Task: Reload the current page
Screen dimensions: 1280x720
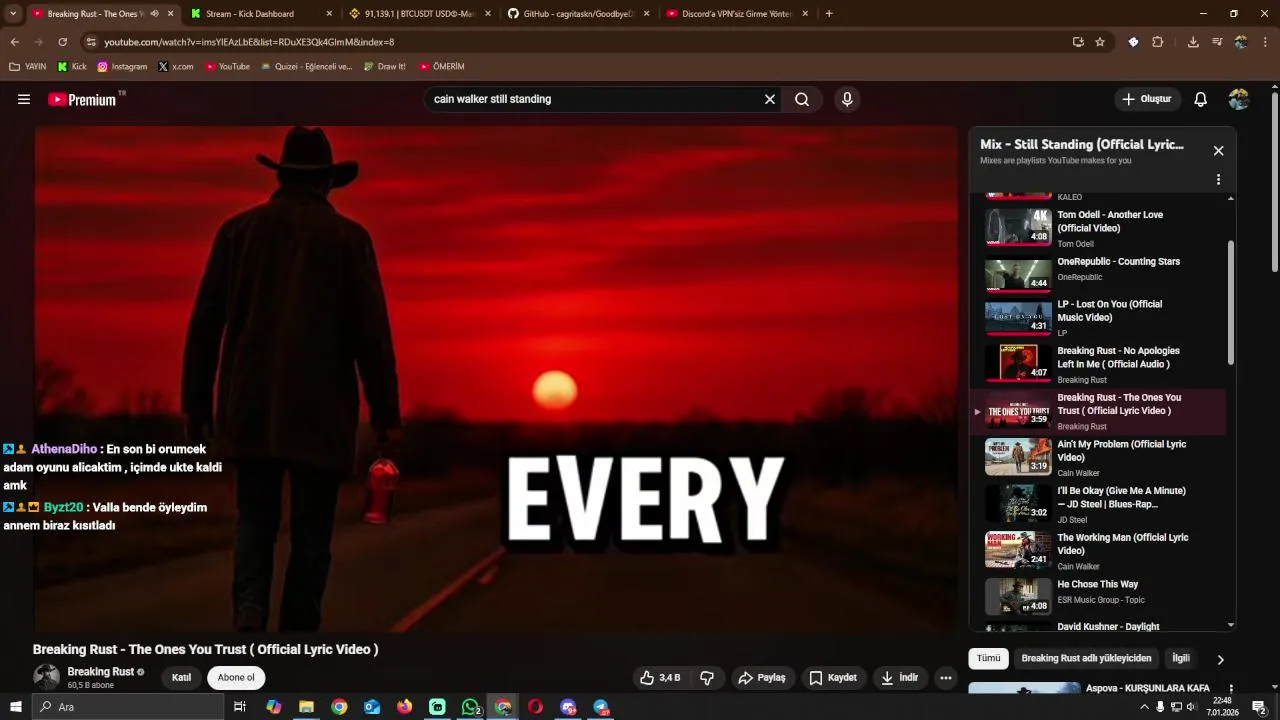Action: click(62, 42)
